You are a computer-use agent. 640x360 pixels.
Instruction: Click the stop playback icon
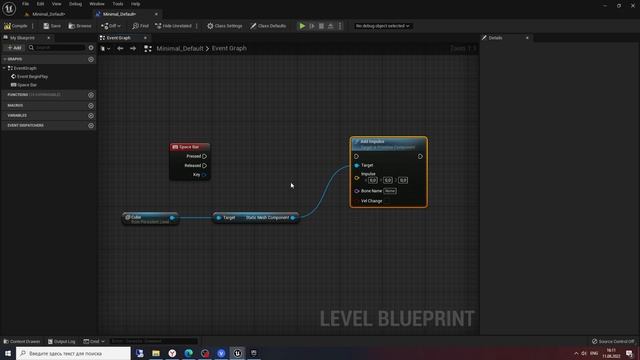click(321, 26)
